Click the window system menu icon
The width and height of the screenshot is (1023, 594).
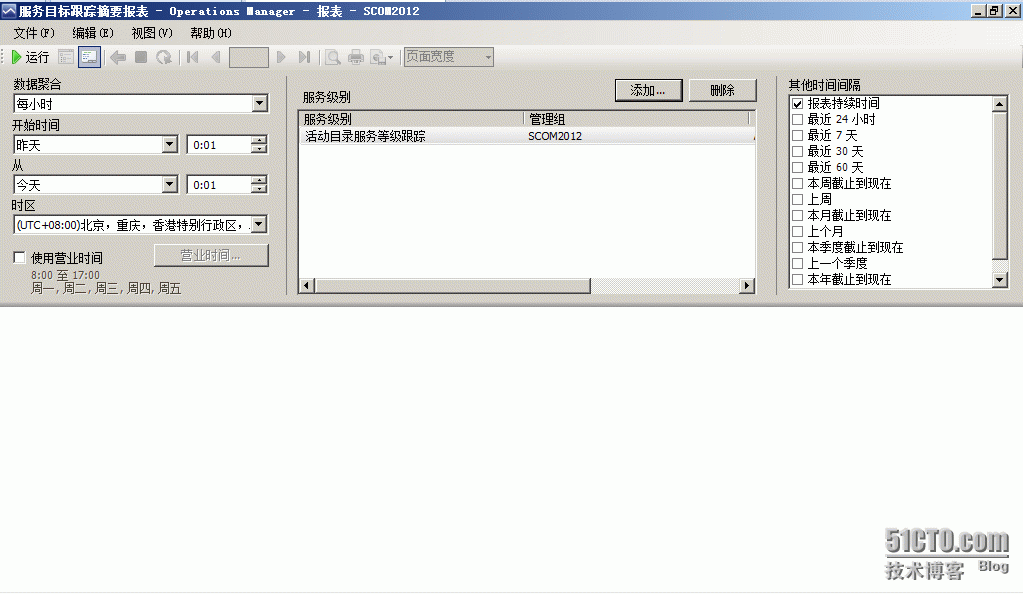pos(8,10)
